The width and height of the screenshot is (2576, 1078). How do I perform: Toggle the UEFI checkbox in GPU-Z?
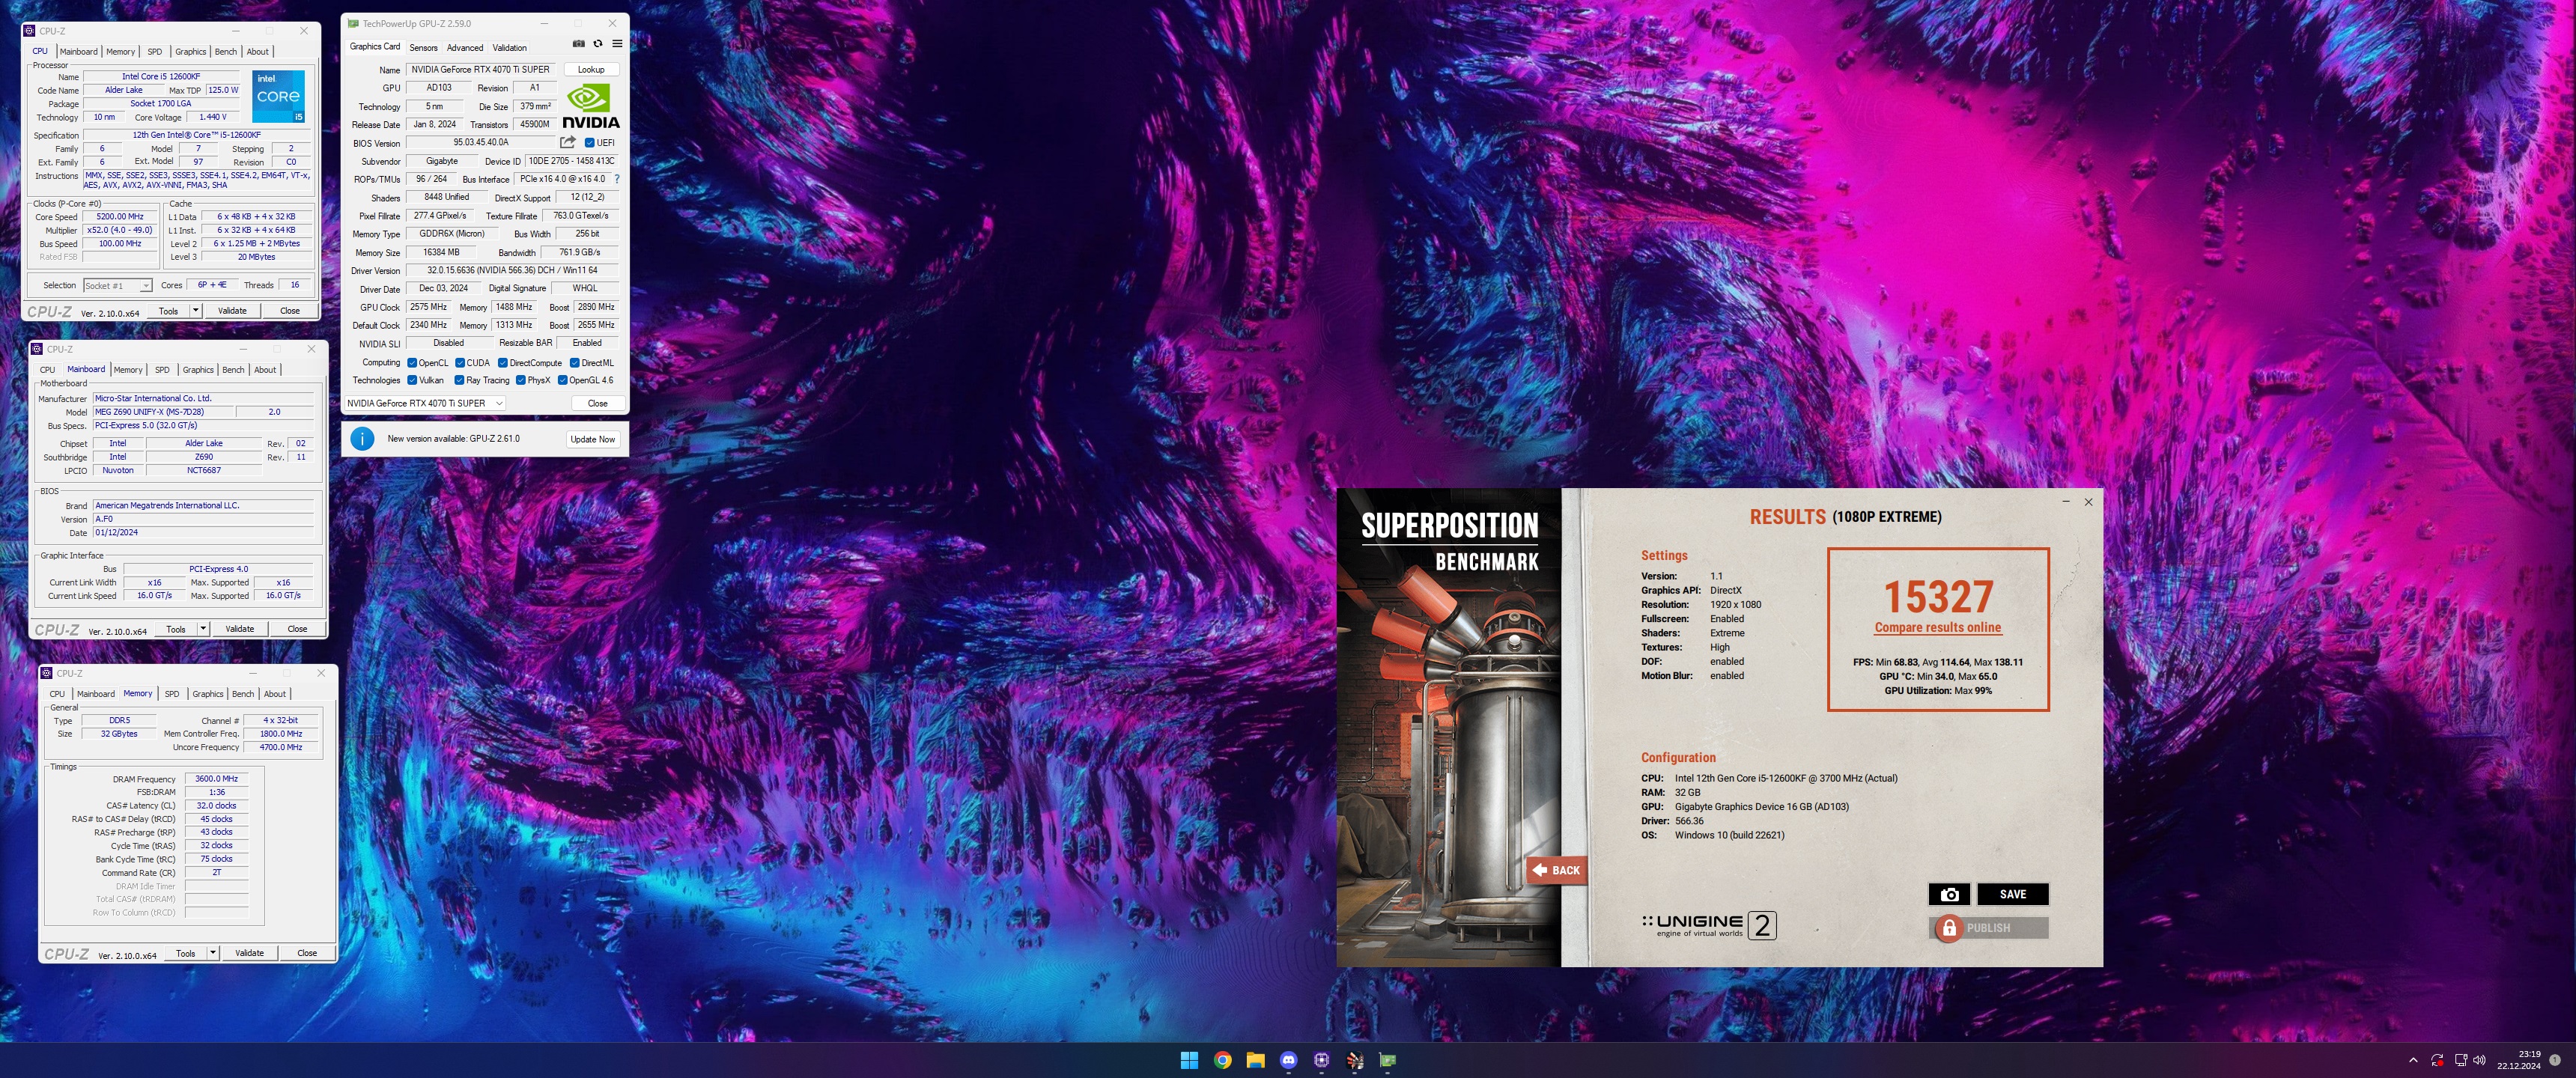(x=590, y=143)
